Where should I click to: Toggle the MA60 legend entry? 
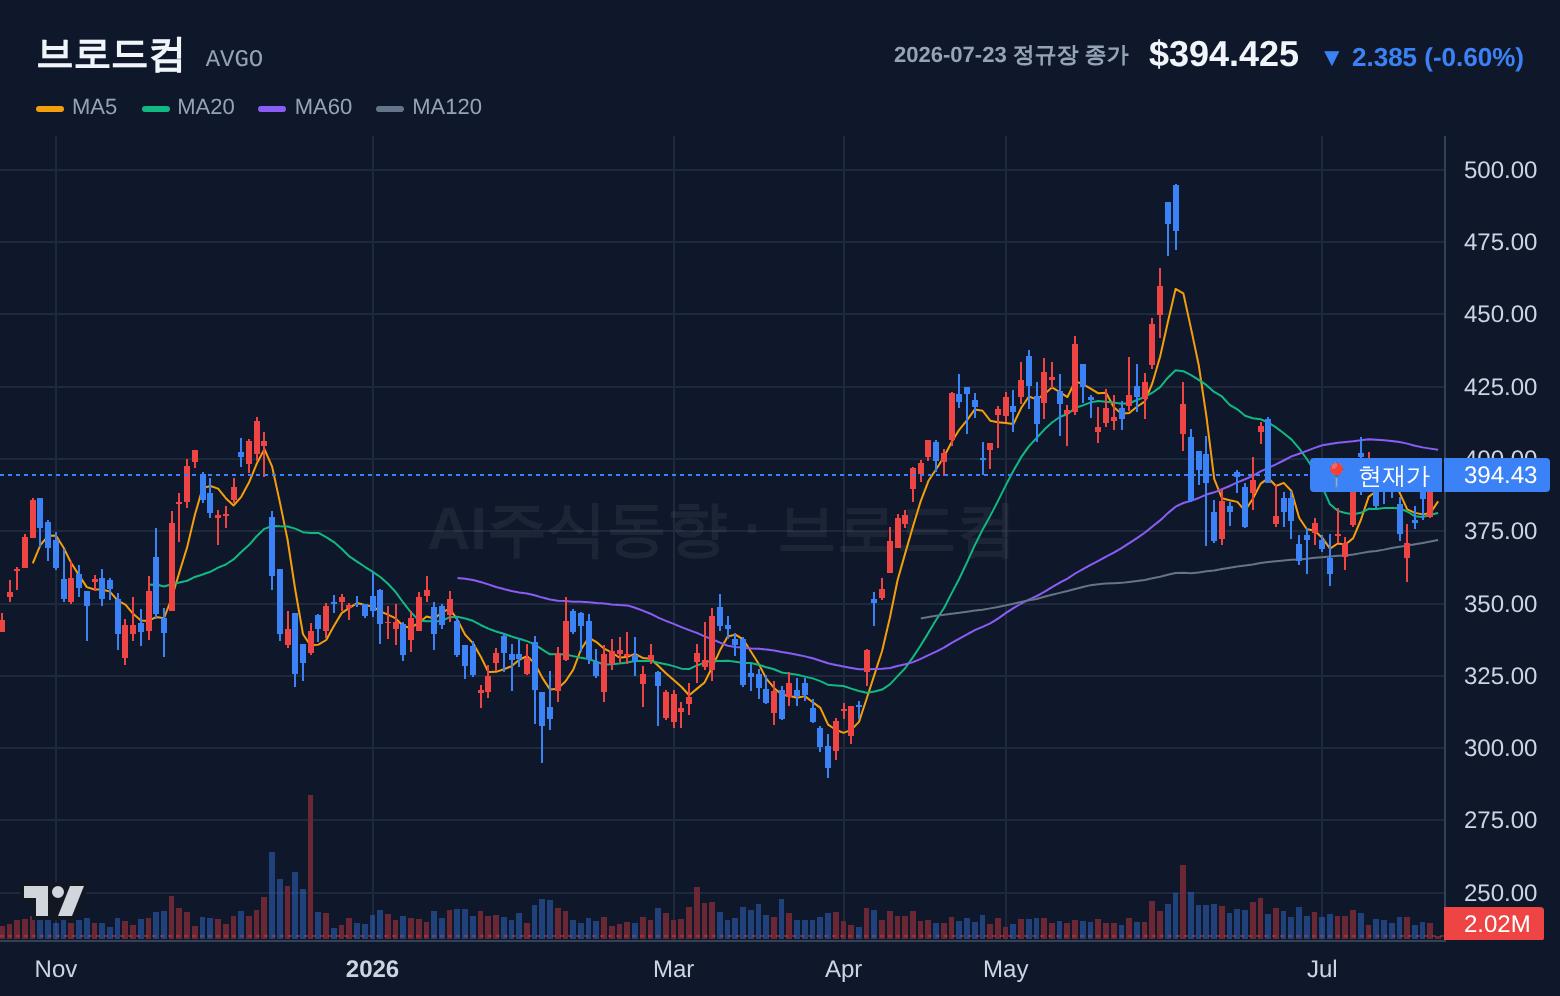pyautogui.click(x=305, y=107)
